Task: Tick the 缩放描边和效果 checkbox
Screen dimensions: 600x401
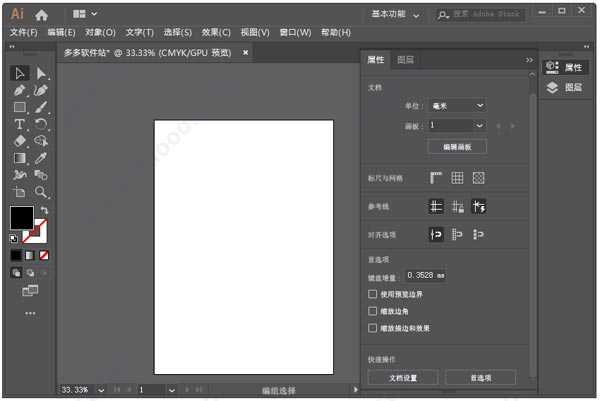Action: pyautogui.click(x=373, y=328)
